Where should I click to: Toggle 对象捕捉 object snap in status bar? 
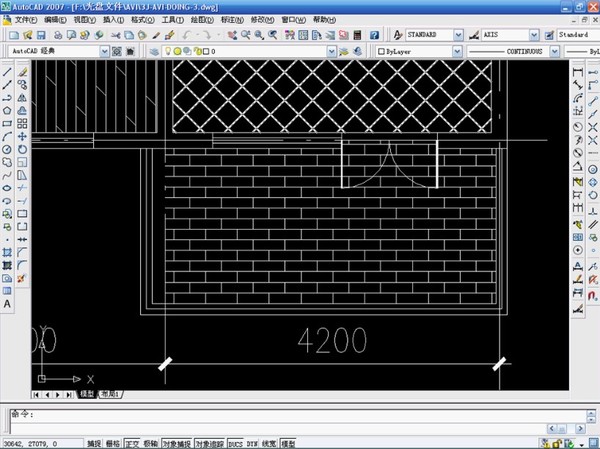click(x=176, y=444)
